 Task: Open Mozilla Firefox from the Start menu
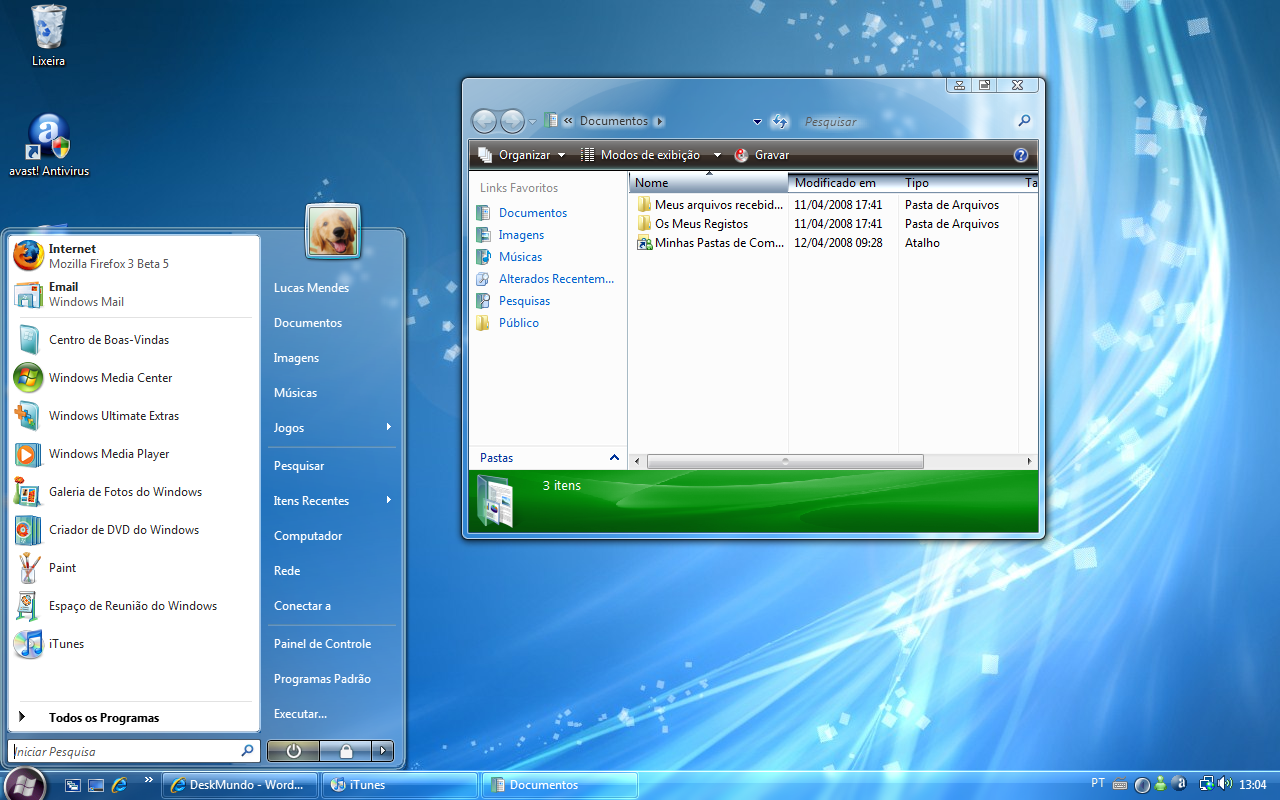point(133,255)
